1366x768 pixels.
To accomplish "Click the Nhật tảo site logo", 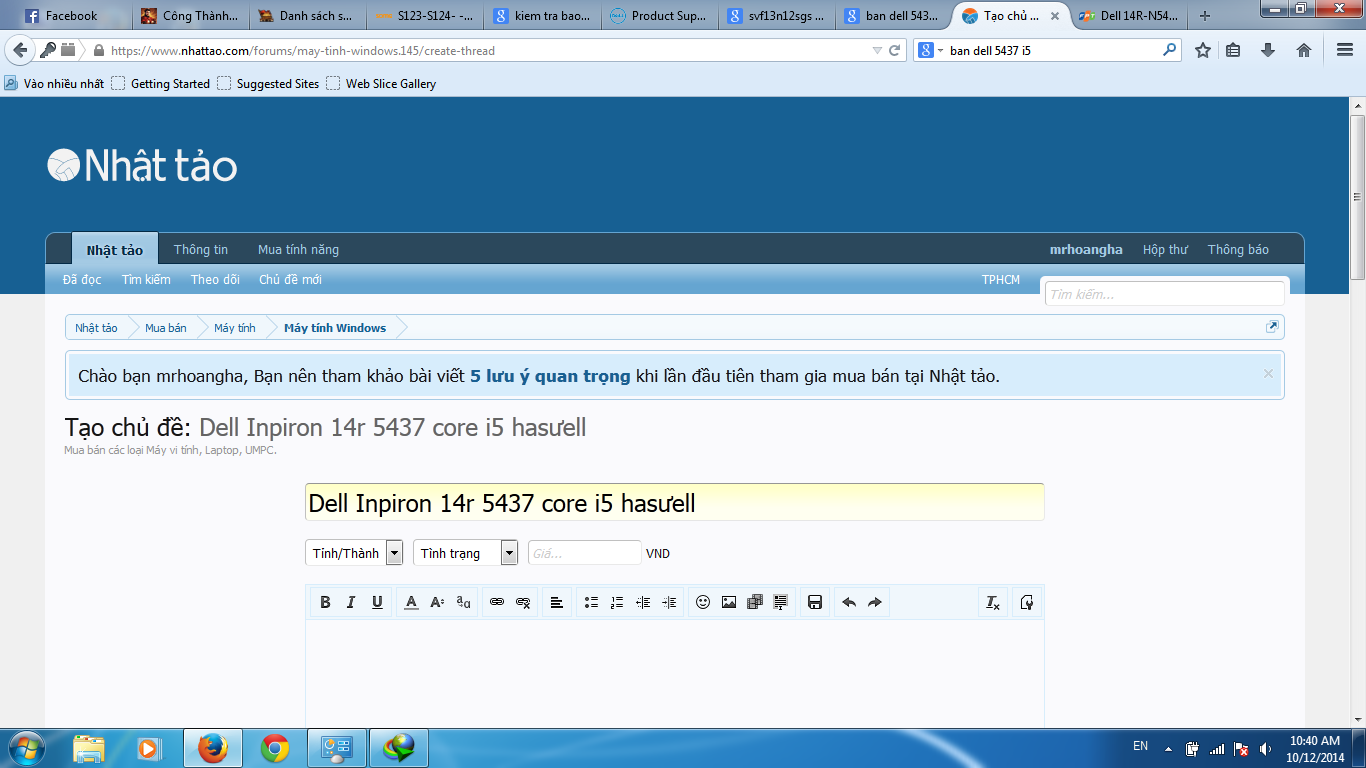I will [142, 166].
